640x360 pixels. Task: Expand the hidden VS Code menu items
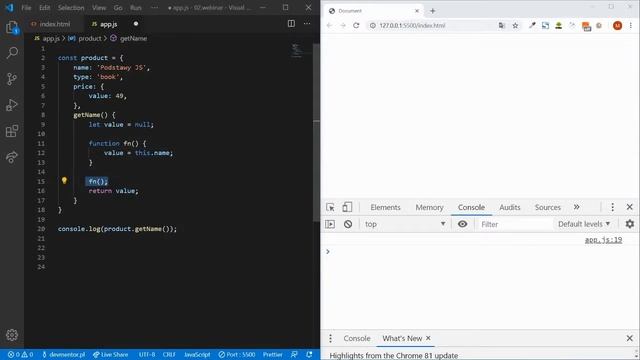154,8
